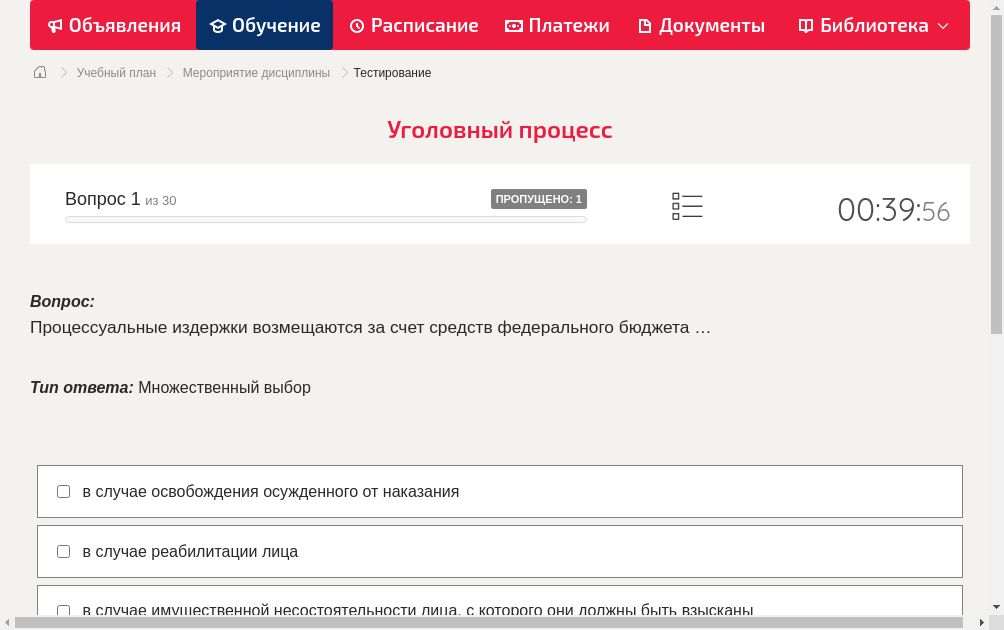
Task: Click the question progress bar
Action: (x=325, y=219)
